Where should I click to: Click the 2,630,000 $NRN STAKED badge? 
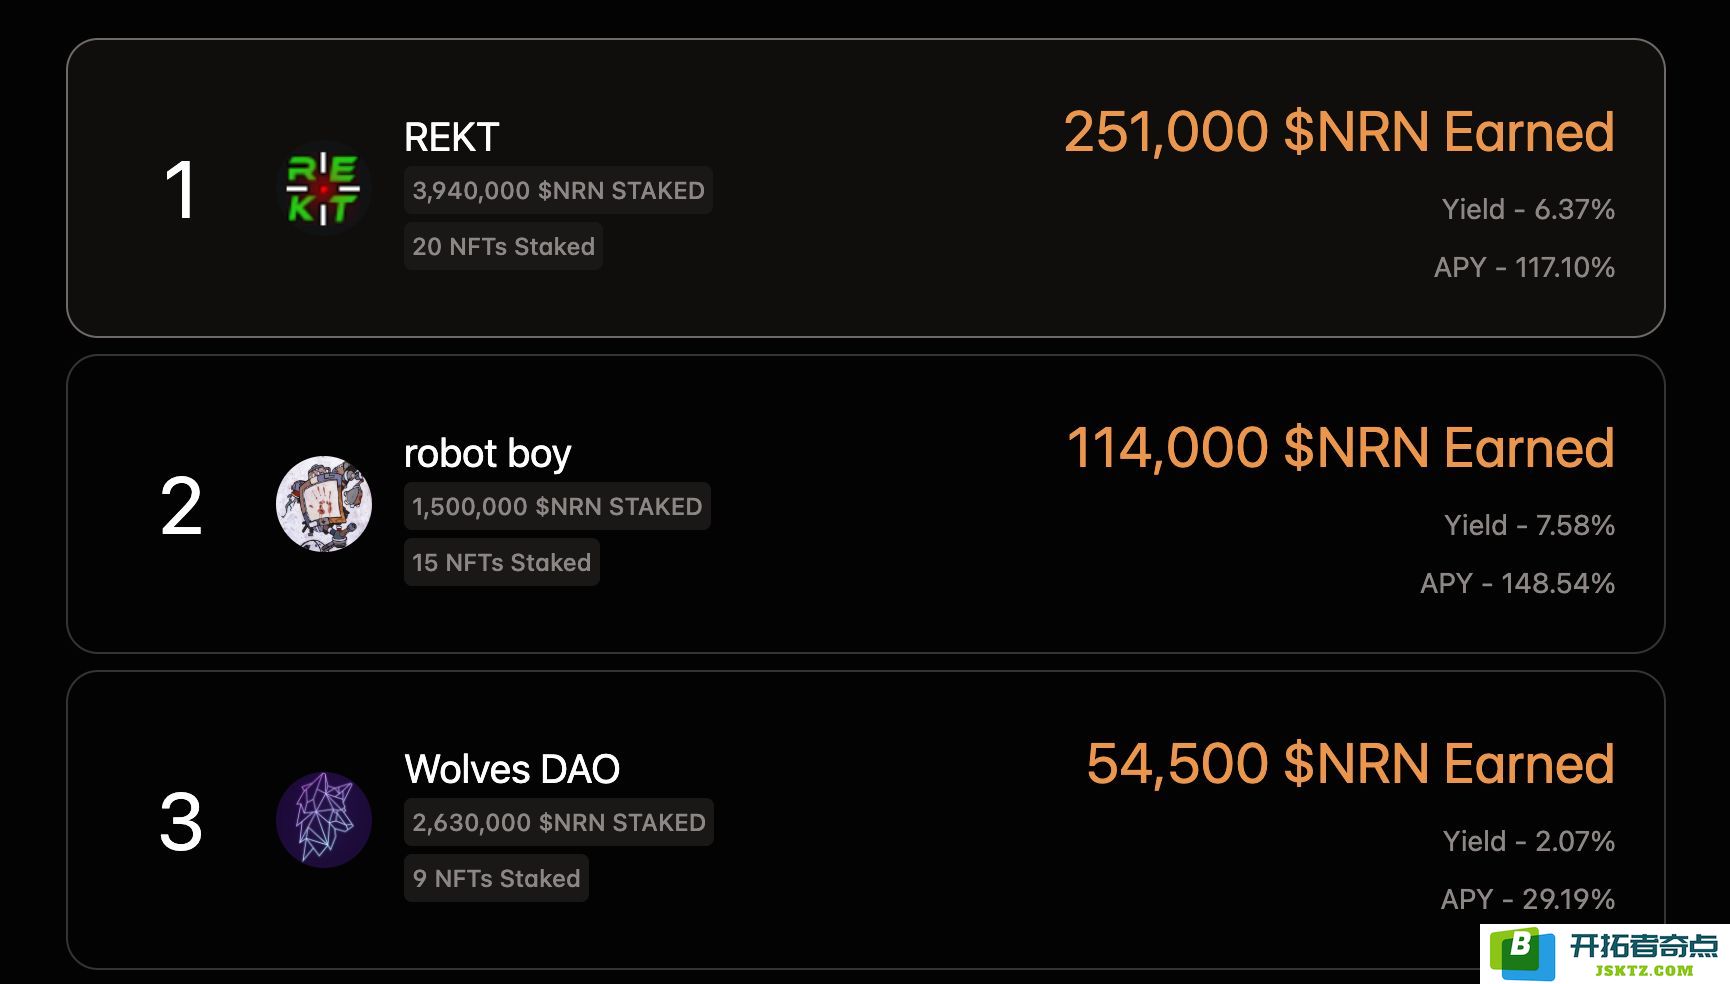click(x=559, y=822)
